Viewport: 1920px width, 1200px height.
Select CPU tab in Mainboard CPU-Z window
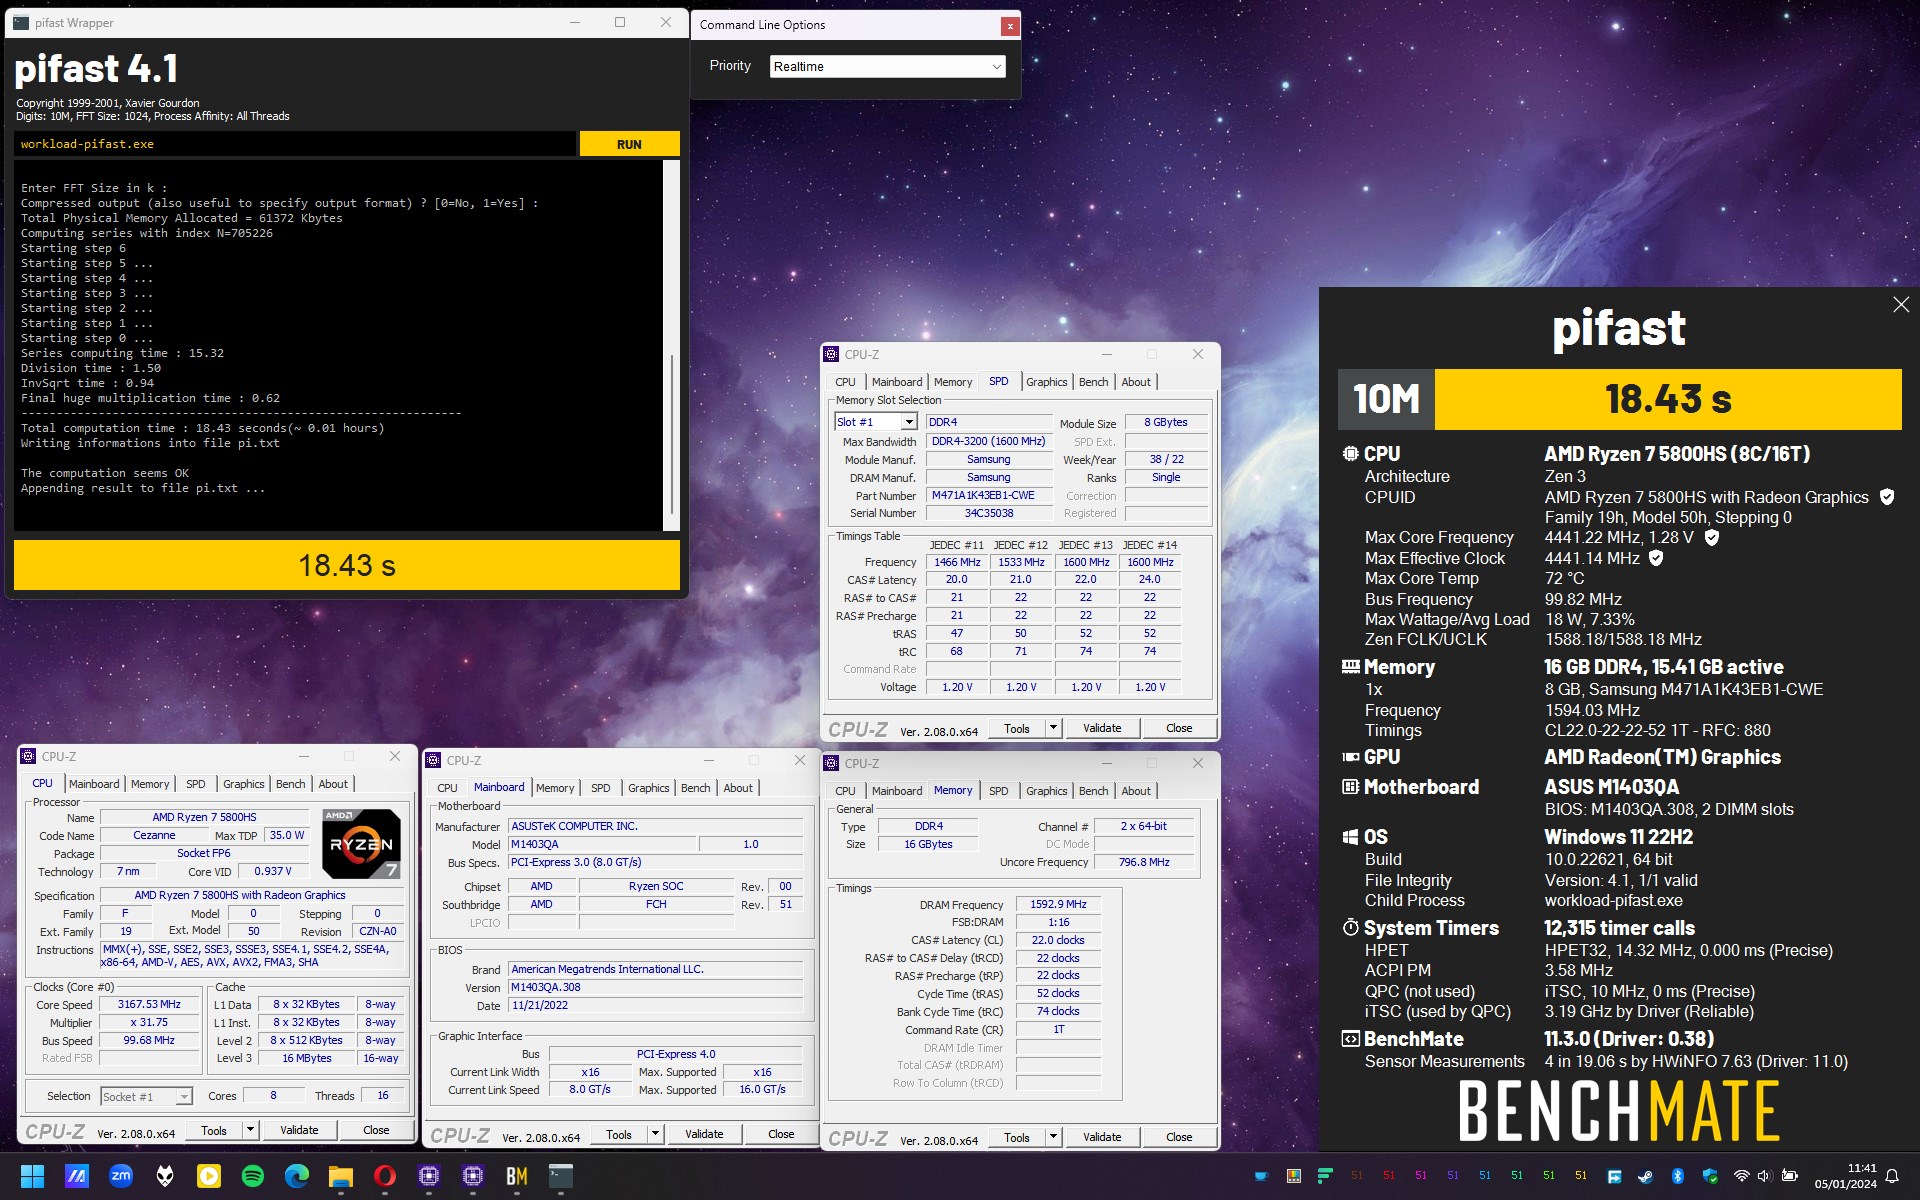pos(447,788)
